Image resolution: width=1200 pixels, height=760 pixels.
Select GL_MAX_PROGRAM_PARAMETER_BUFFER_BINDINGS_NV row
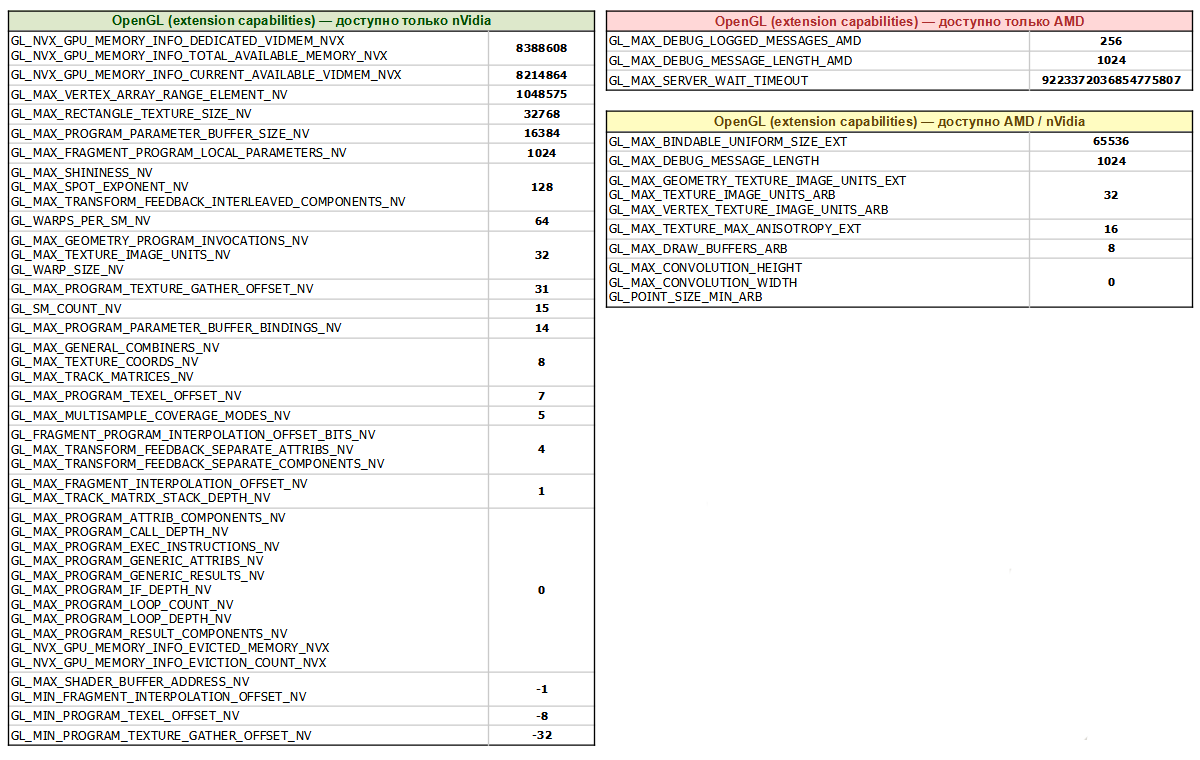click(301, 328)
